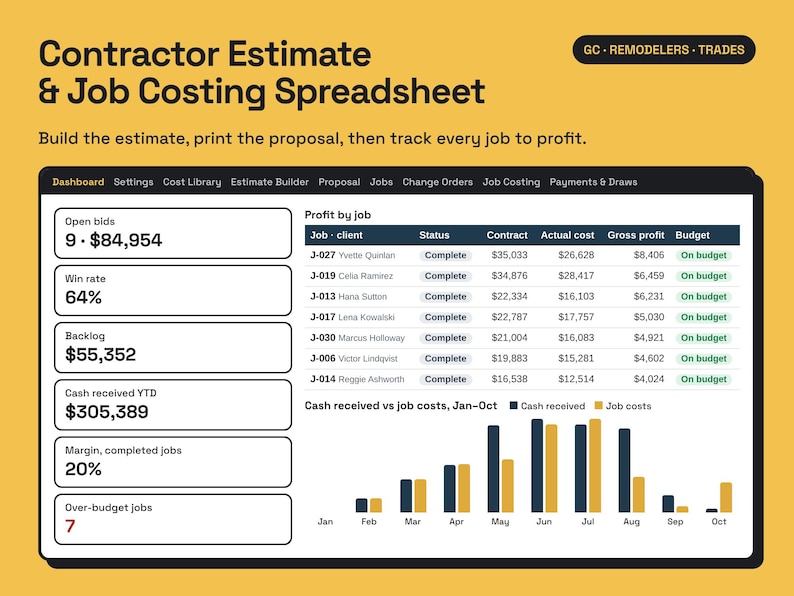Click contract value $22,787
794x596 pixels.
click(509, 317)
